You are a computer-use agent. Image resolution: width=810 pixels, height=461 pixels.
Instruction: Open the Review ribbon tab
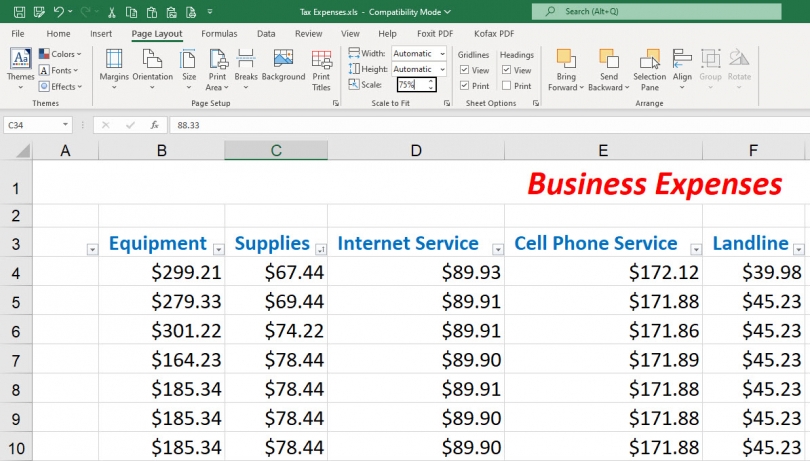point(308,33)
